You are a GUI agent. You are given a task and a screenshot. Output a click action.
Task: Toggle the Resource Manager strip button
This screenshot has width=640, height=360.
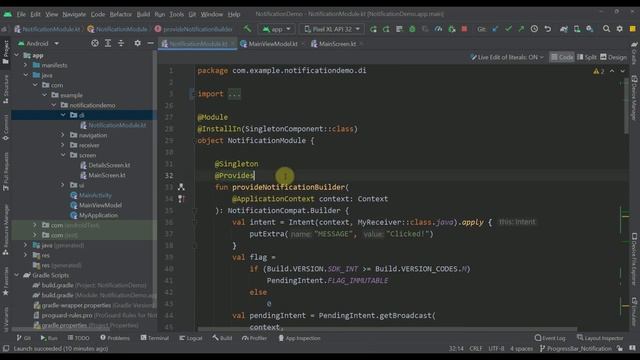click(x=5, y=230)
